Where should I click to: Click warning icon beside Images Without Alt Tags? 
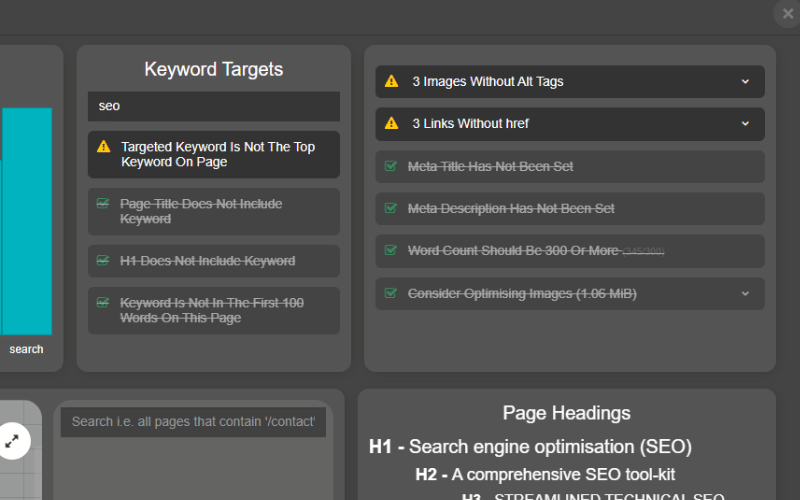(391, 82)
